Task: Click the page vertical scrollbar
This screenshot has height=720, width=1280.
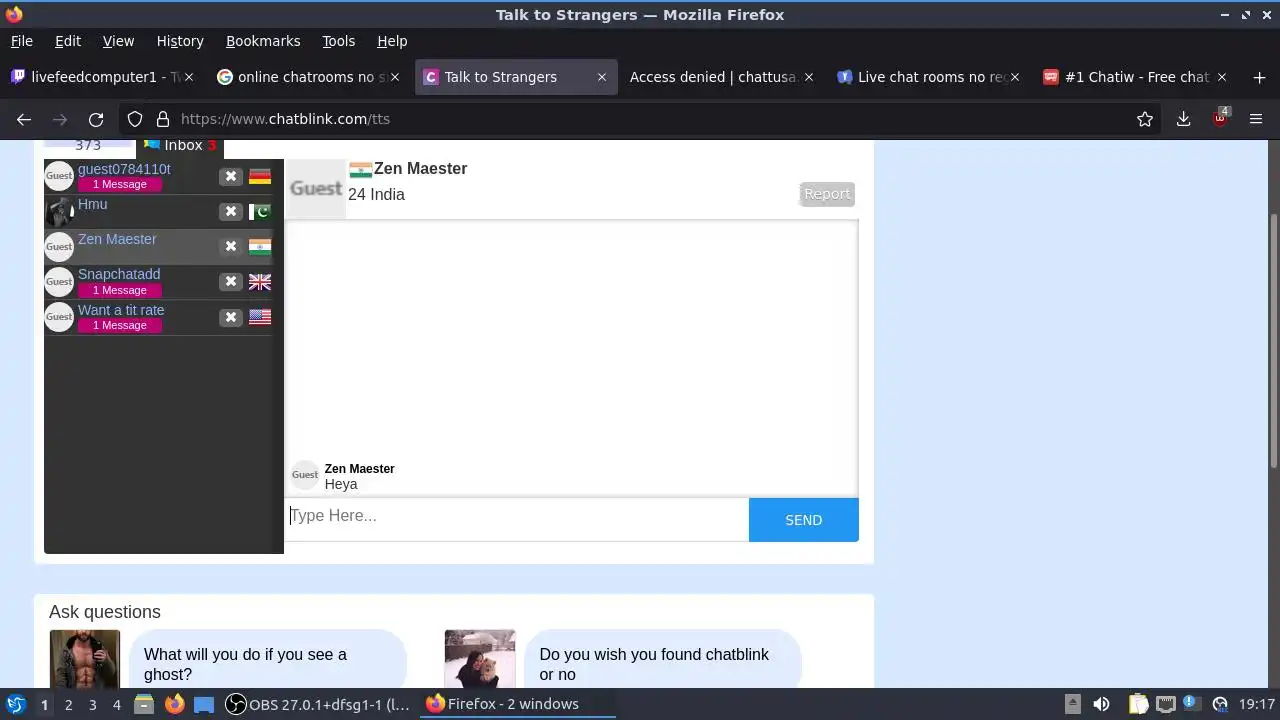Action: [1273, 340]
